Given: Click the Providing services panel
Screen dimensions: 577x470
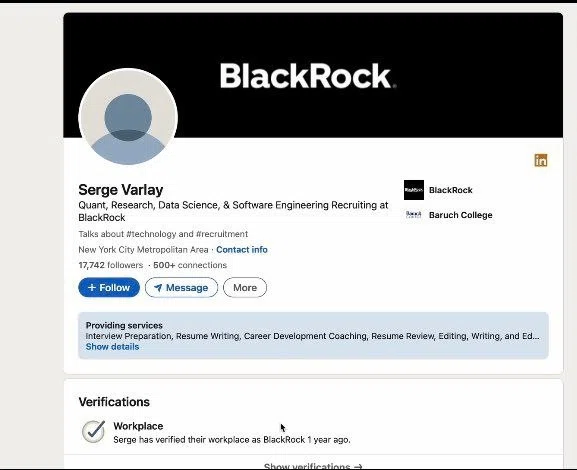Looking at the screenshot, I should [313, 336].
